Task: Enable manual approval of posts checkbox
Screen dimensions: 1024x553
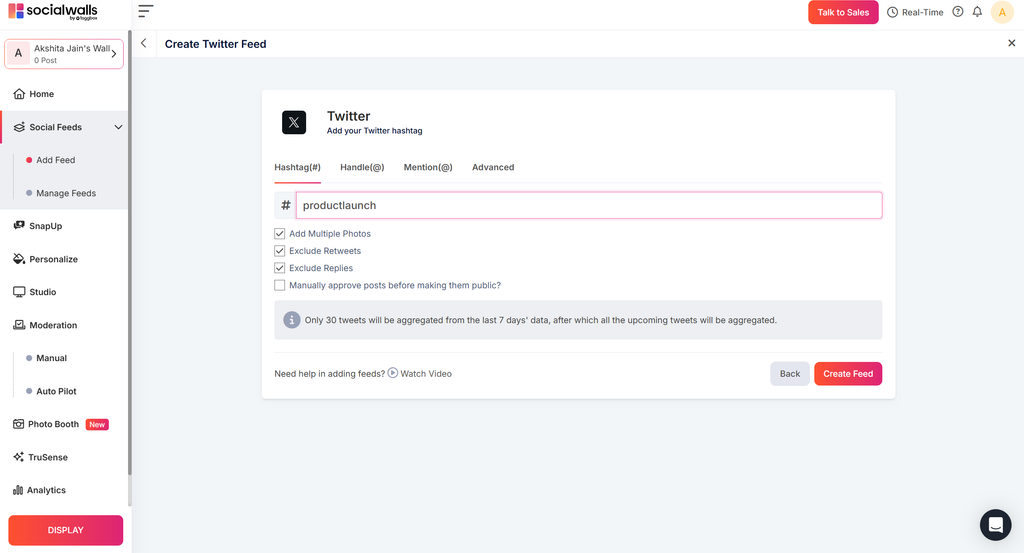Action: [x=280, y=285]
